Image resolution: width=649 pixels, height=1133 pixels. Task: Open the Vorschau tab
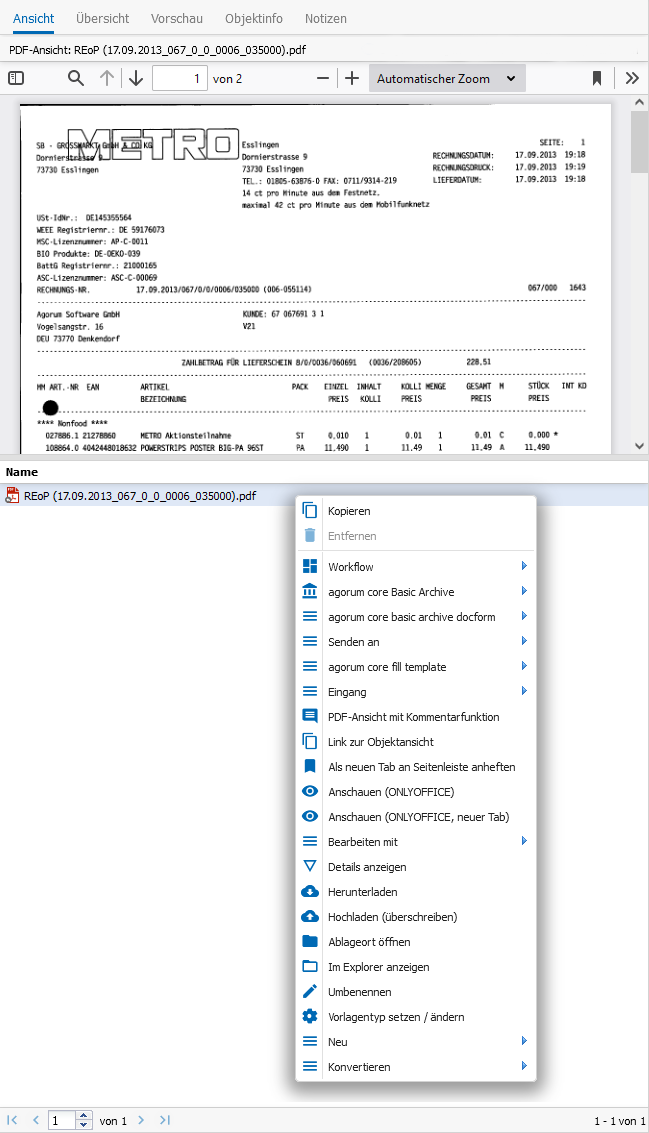click(x=177, y=19)
